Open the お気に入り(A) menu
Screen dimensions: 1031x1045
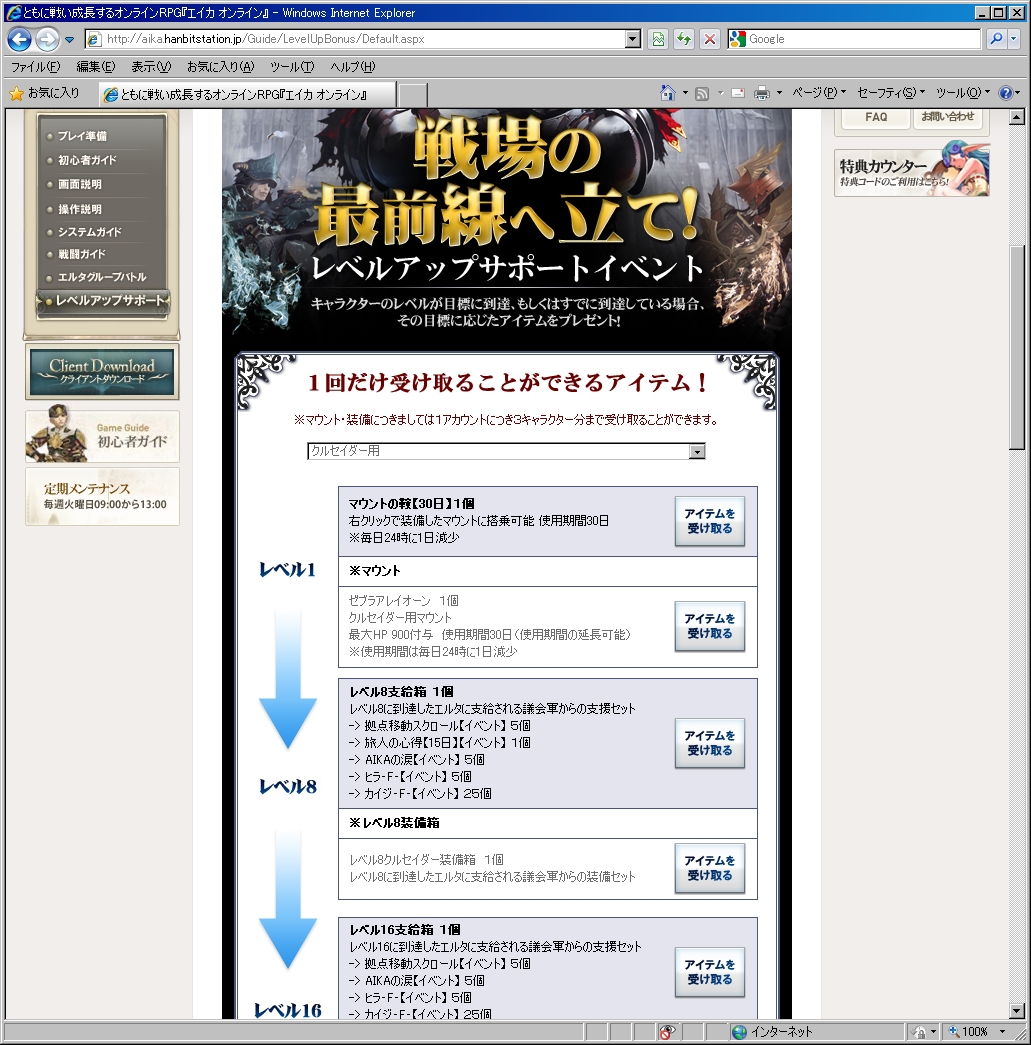tap(221, 67)
